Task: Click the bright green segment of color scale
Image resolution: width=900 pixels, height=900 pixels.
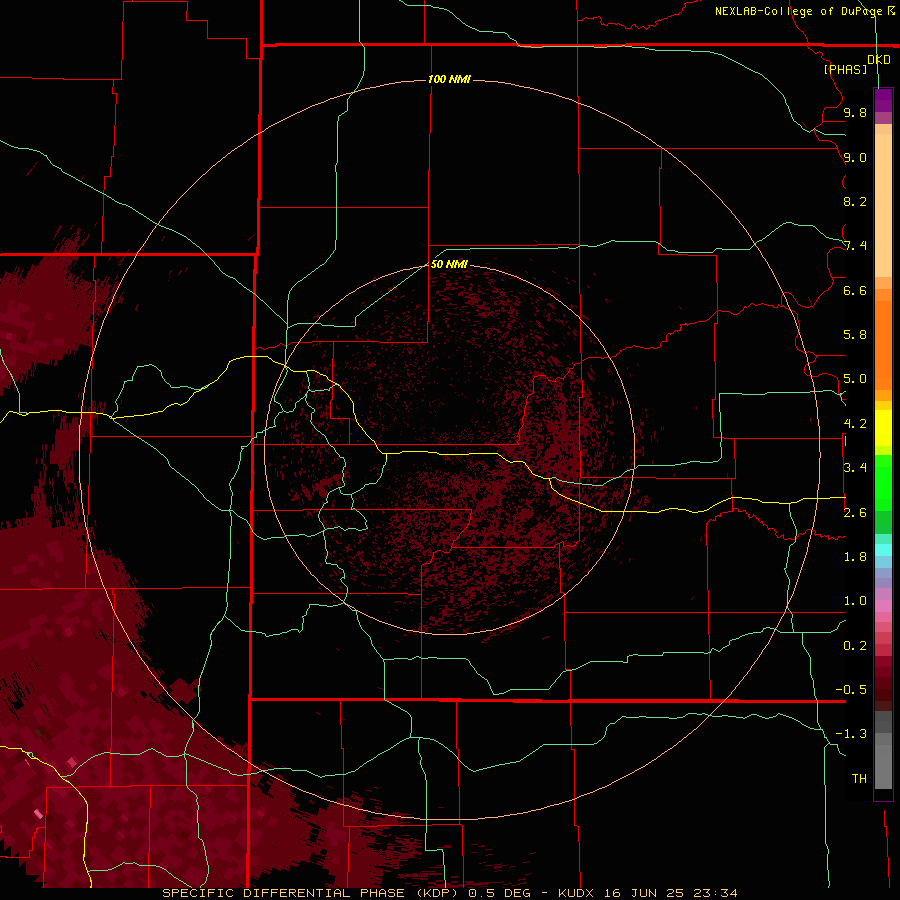Action: [883, 482]
